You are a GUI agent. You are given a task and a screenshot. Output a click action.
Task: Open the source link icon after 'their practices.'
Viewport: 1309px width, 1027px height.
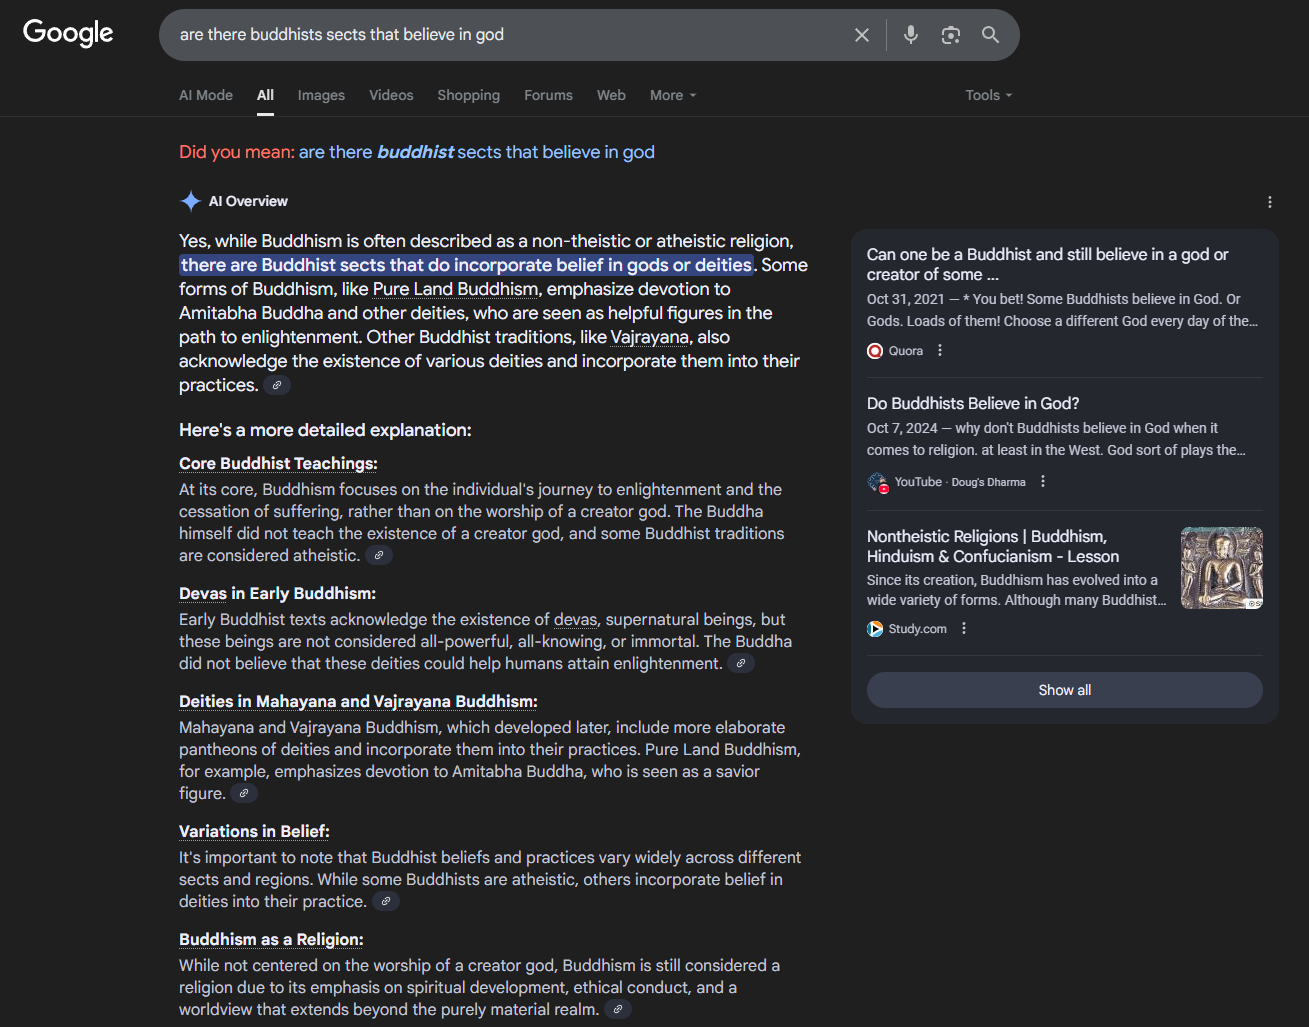click(x=277, y=385)
